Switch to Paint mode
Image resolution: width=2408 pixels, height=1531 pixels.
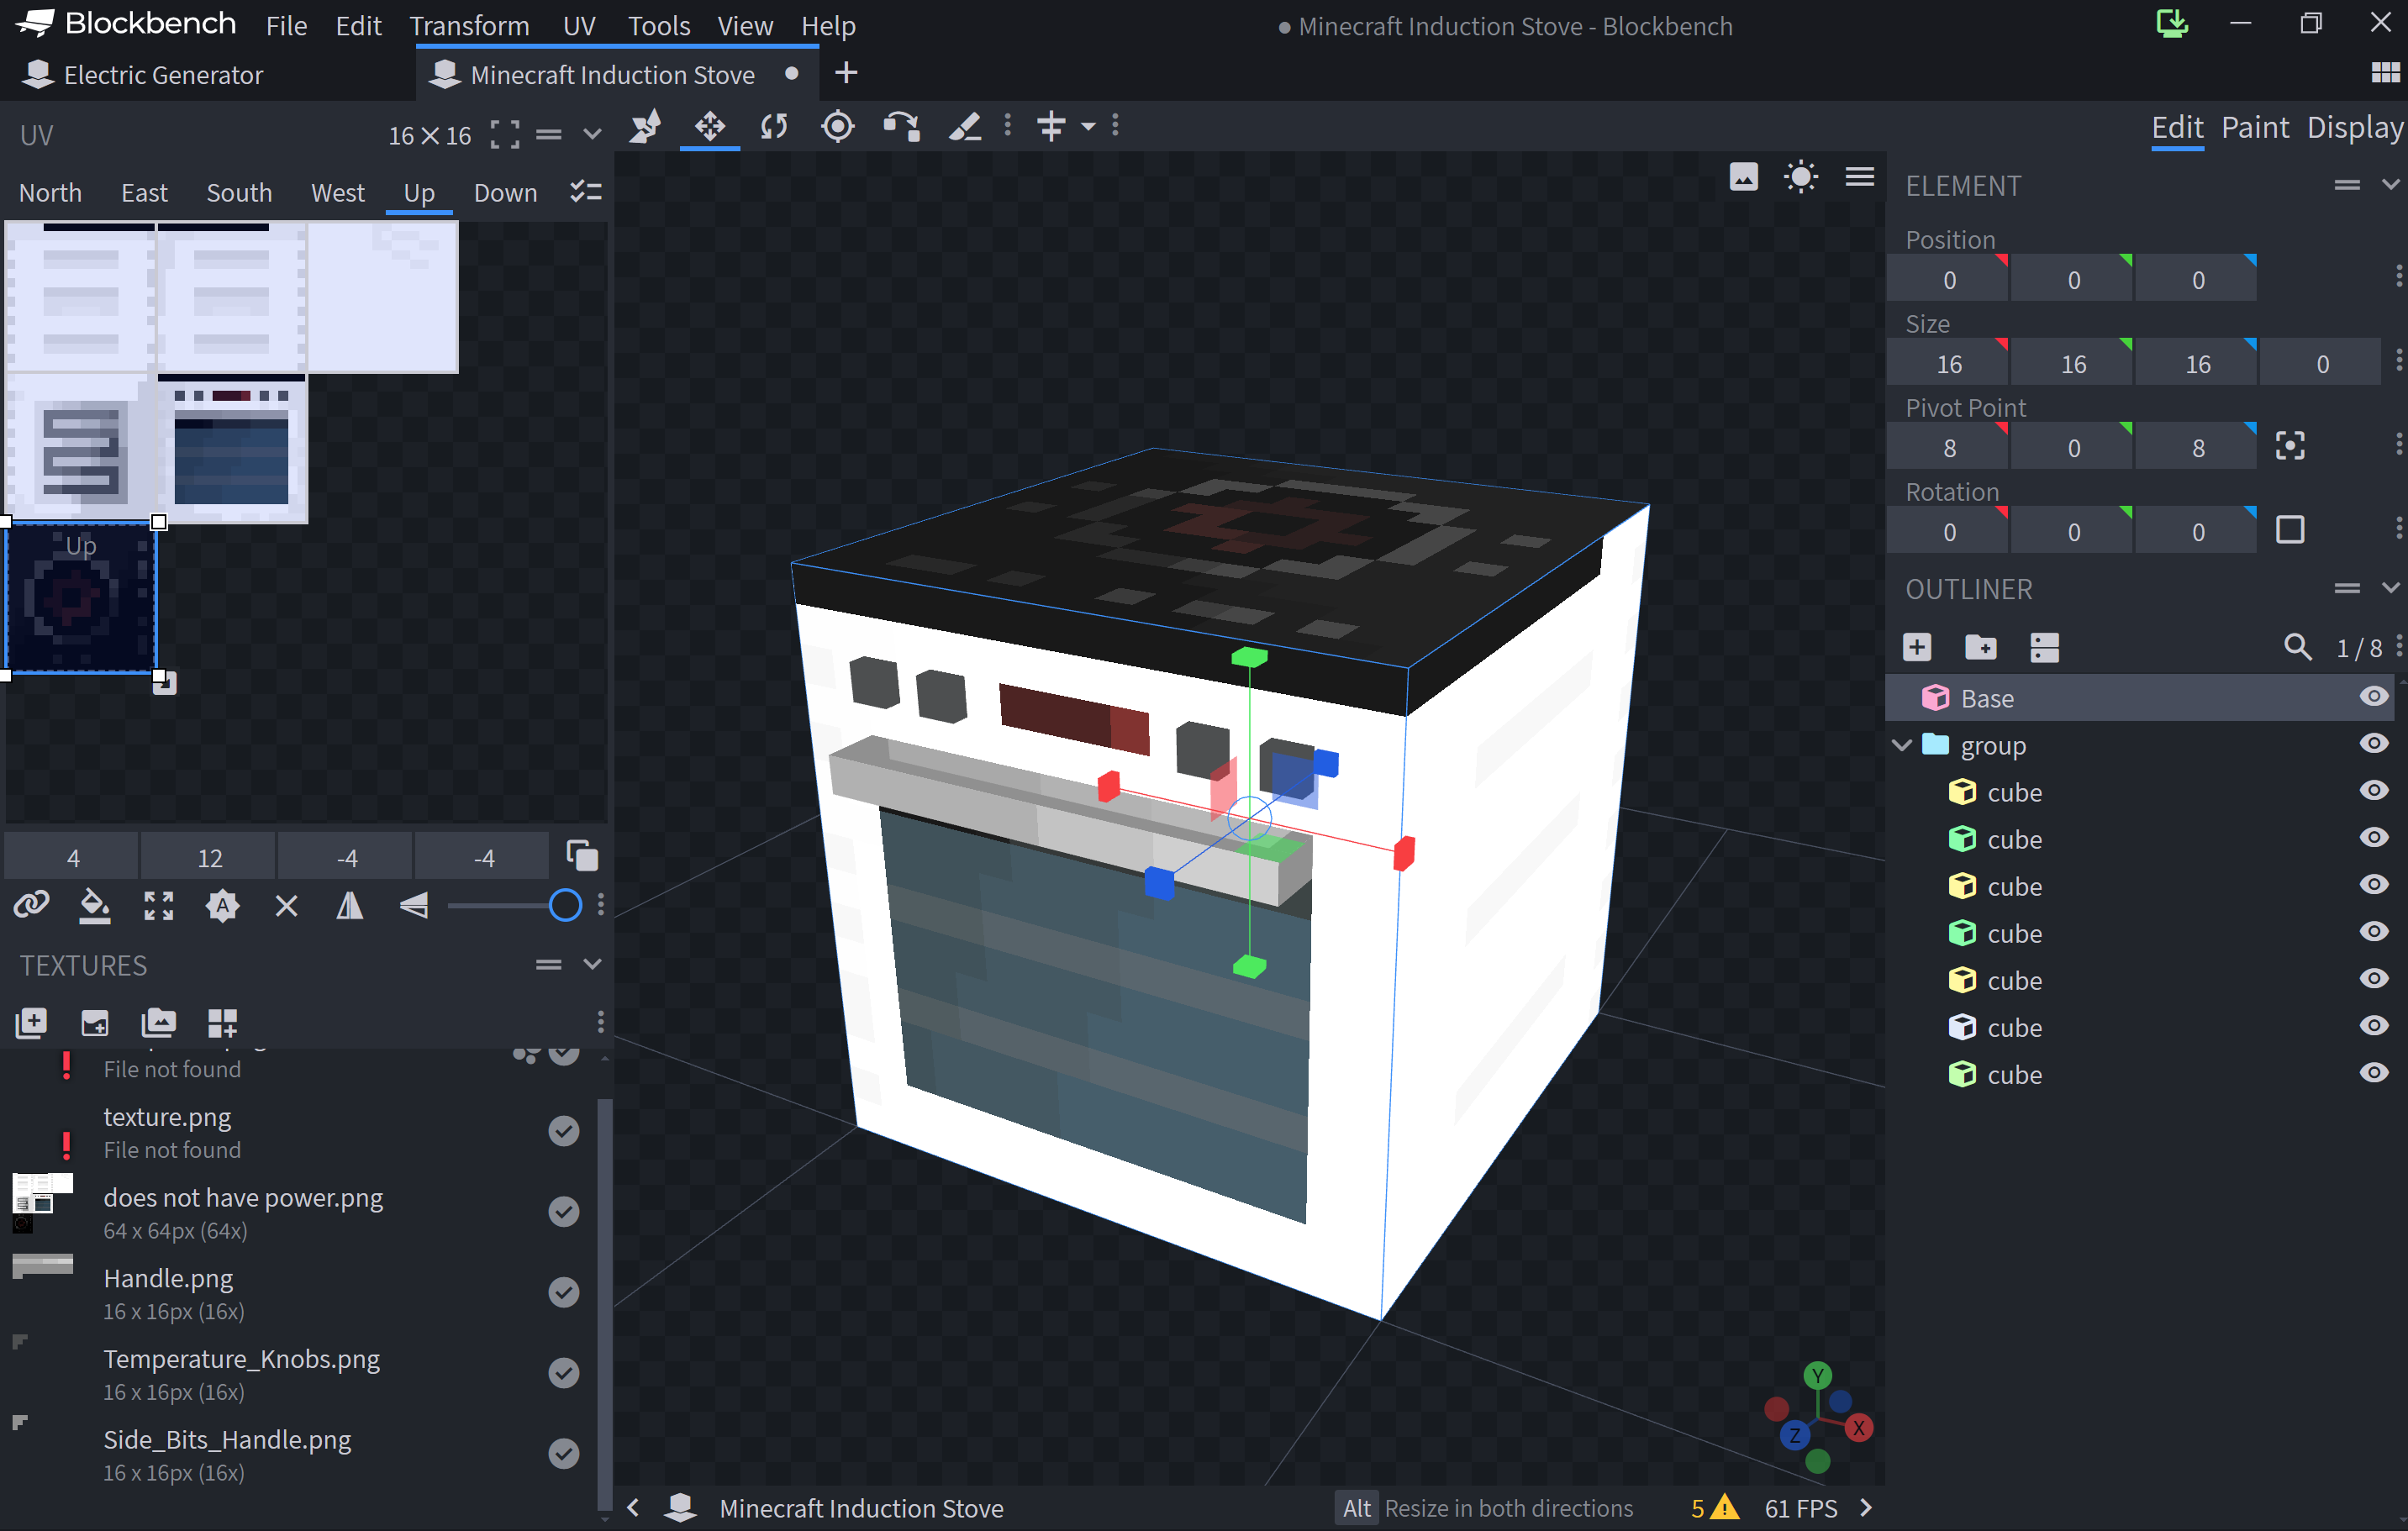click(x=2255, y=127)
